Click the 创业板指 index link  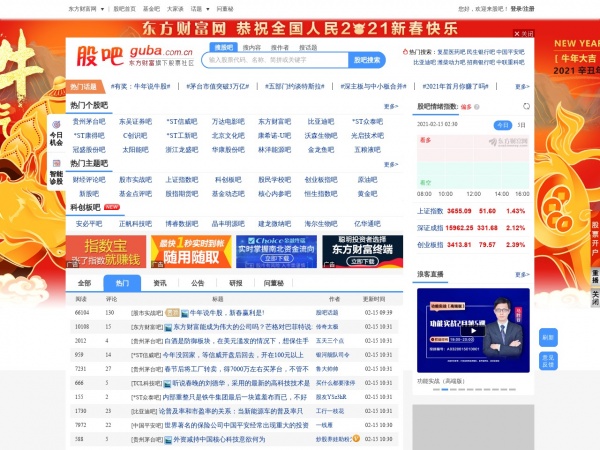(x=430, y=245)
